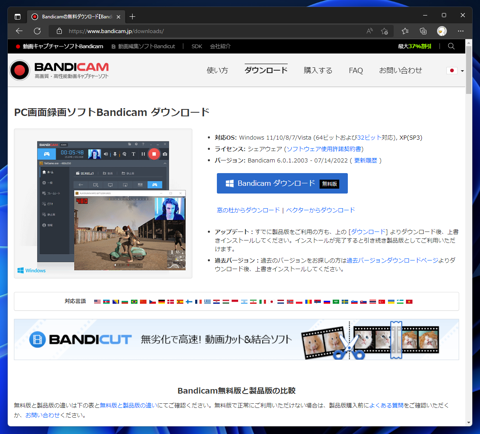This screenshot has width=480, height=434.
Task: View site info via the lock icon
Action: tap(59, 31)
